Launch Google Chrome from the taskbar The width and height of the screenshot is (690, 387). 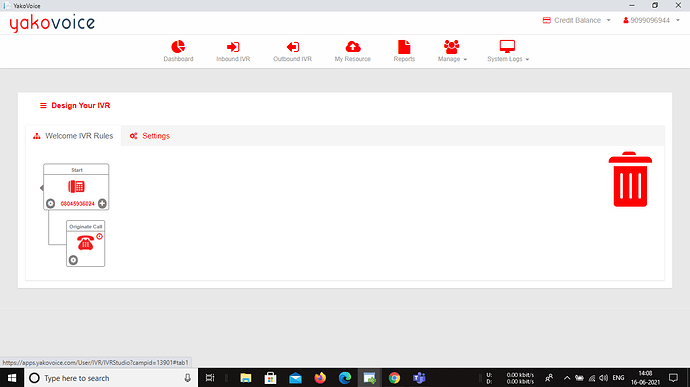coord(394,378)
